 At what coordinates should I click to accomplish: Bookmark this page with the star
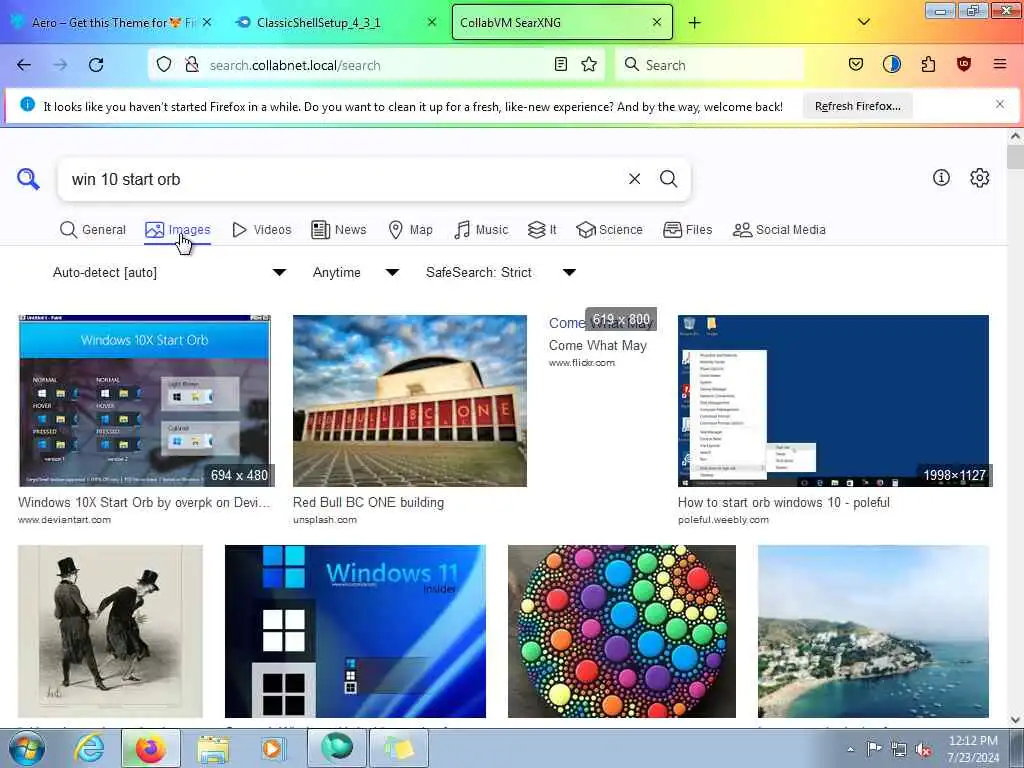(589, 65)
